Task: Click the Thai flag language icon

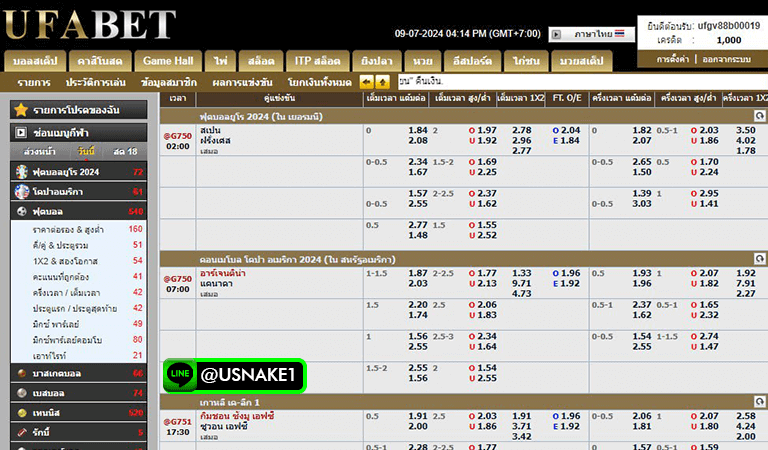Action: pos(620,34)
